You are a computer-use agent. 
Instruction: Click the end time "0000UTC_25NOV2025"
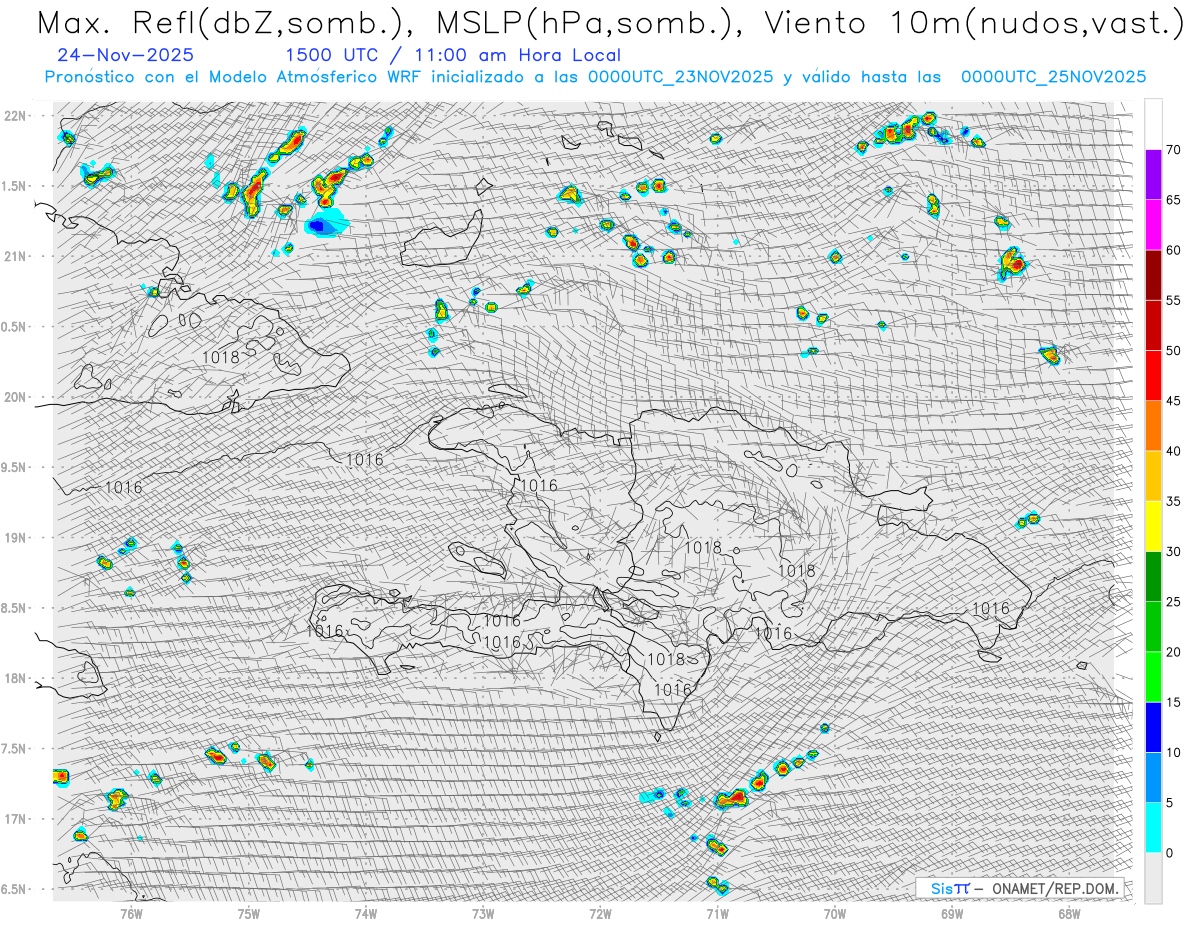(1053, 77)
